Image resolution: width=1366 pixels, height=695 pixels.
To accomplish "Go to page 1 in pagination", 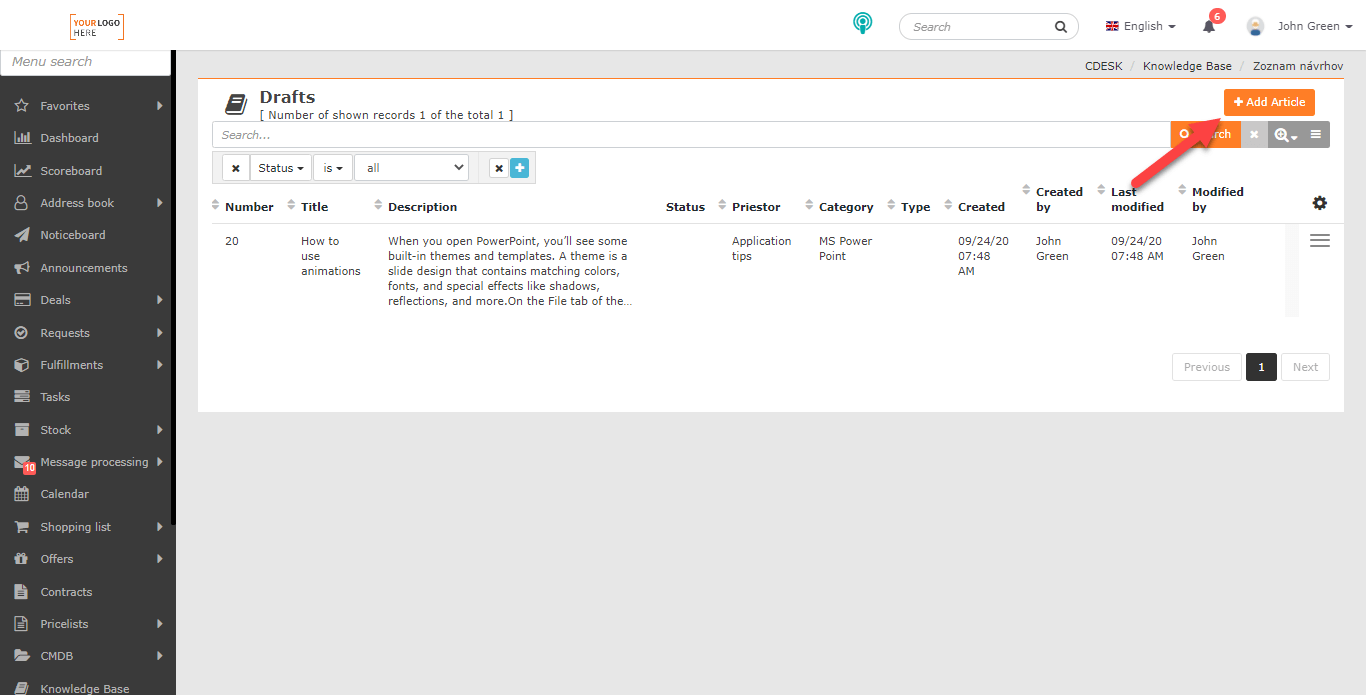I will click(x=1261, y=367).
